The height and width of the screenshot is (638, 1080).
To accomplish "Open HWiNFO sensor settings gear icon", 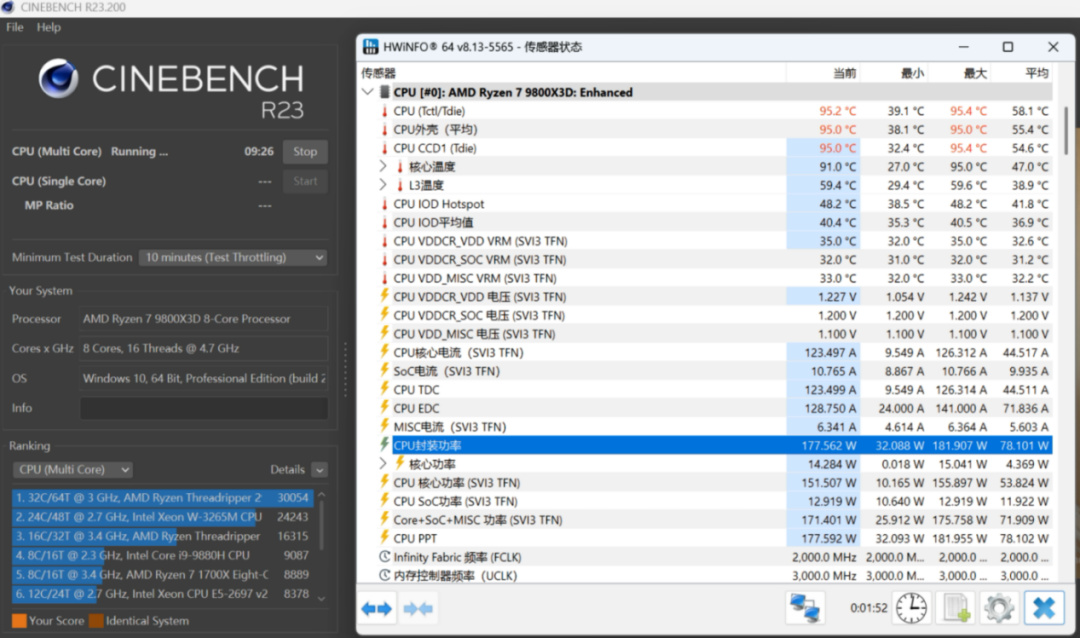I will click(x=999, y=608).
